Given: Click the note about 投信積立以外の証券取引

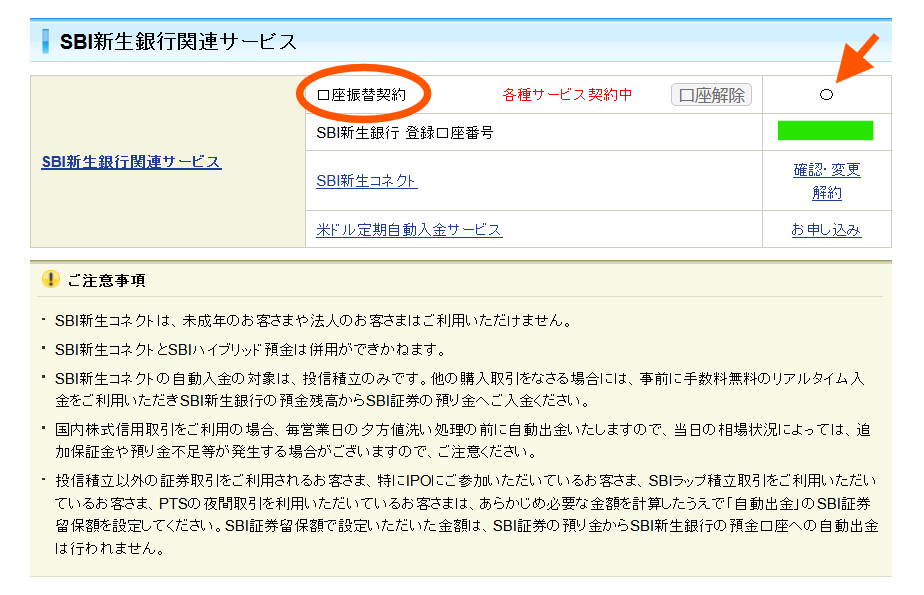Looking at the screenshot, I should [x=467, y=514].
